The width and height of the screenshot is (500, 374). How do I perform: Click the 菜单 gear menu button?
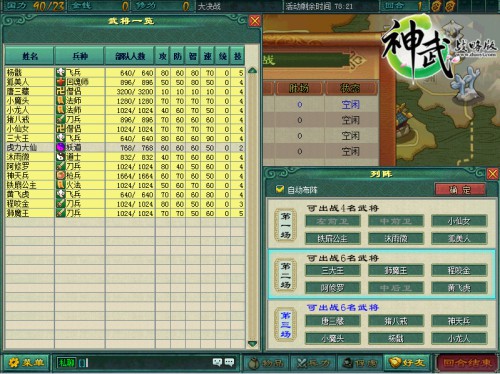tap(26, 362)
